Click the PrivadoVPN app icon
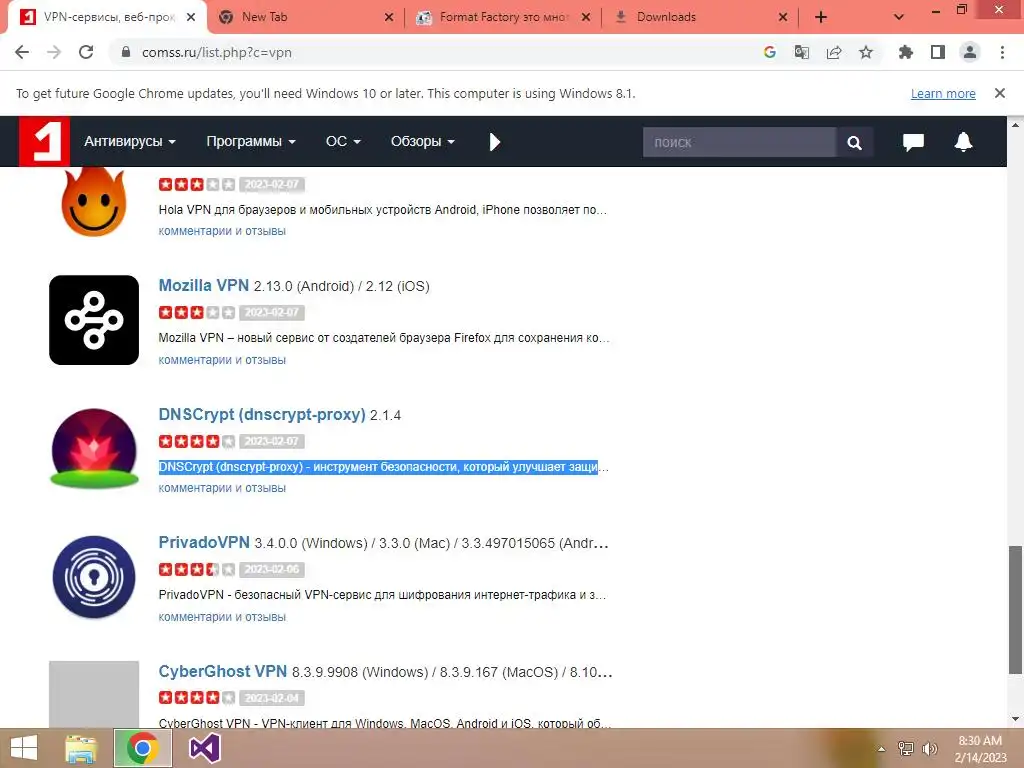The height and width of the screenshot is (768, 1024). (94, 577)
